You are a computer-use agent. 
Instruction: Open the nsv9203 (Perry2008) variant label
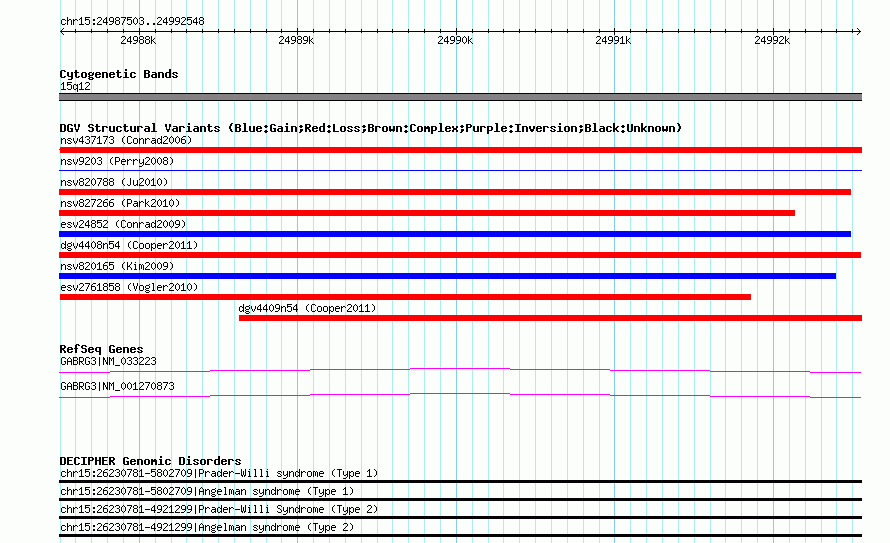[117, 161]
